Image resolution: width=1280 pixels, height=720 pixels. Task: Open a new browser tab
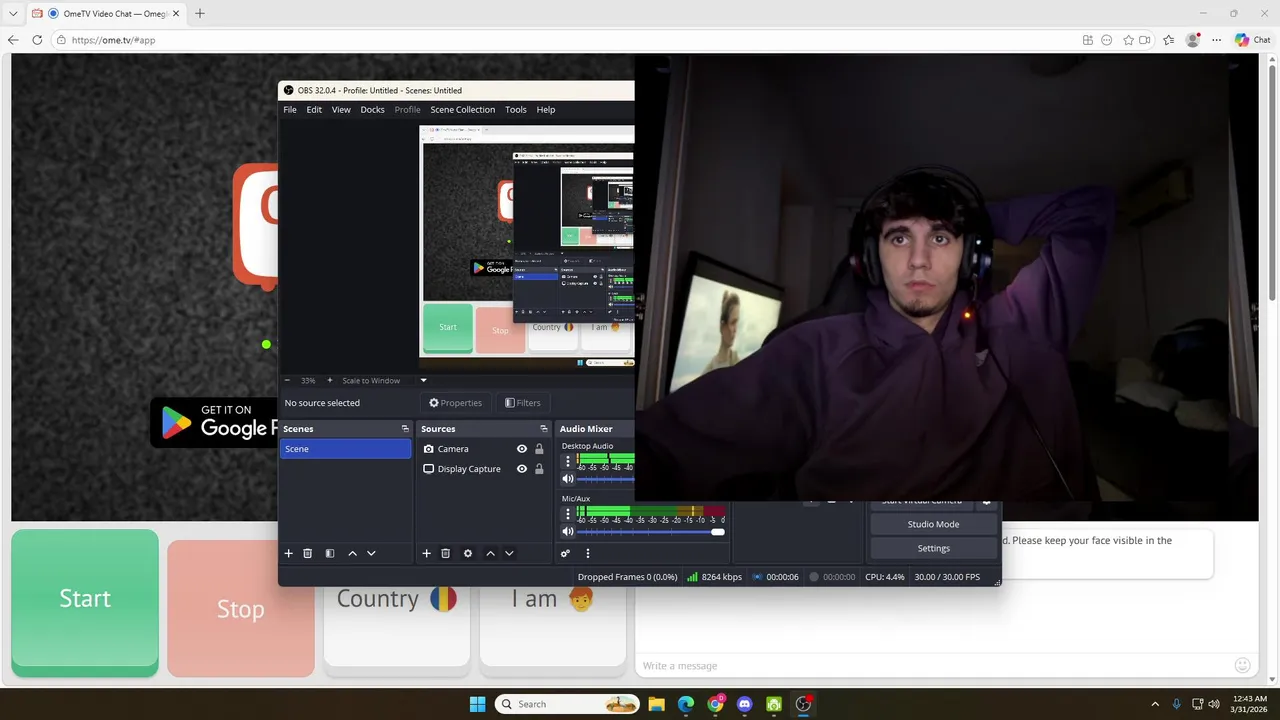pos(199,14)
